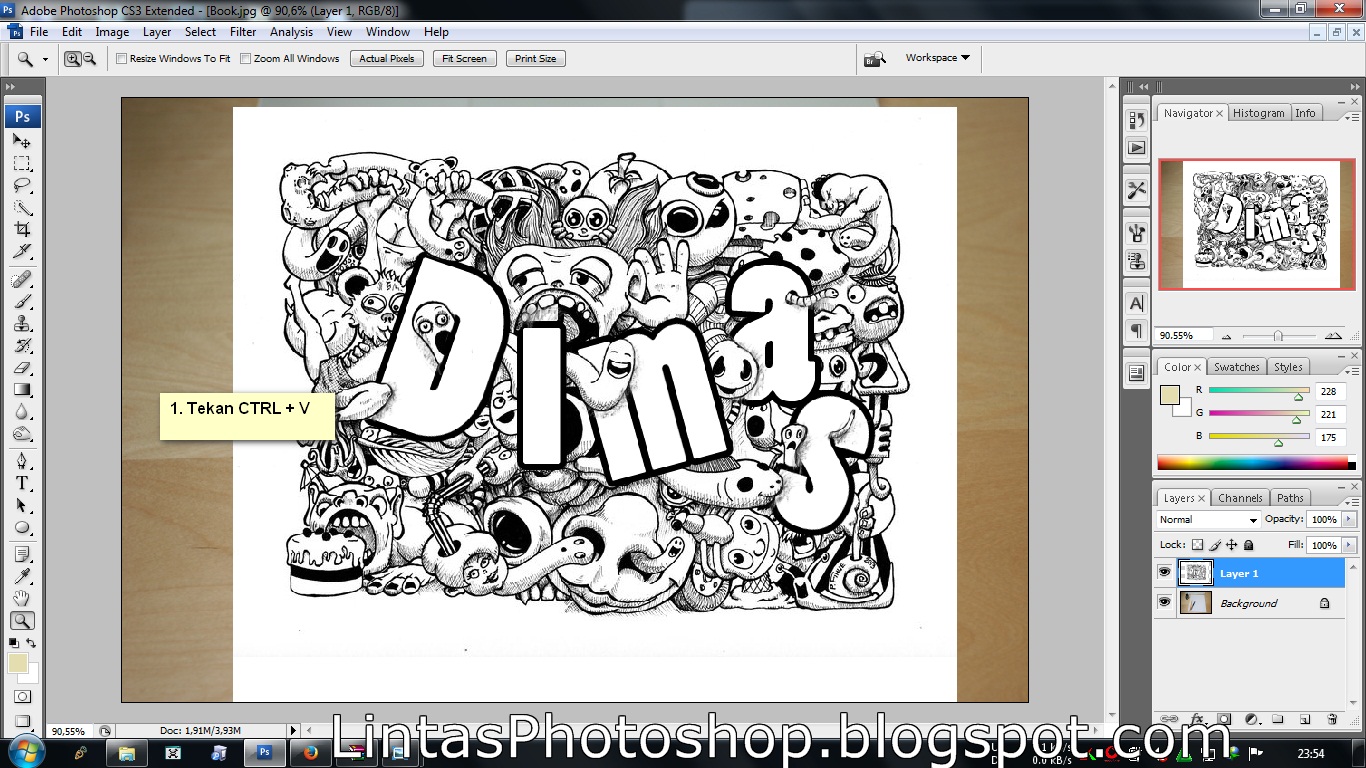Select the Rectangular Marquee tool
1366x768 pixels.
tap(22, 163)
